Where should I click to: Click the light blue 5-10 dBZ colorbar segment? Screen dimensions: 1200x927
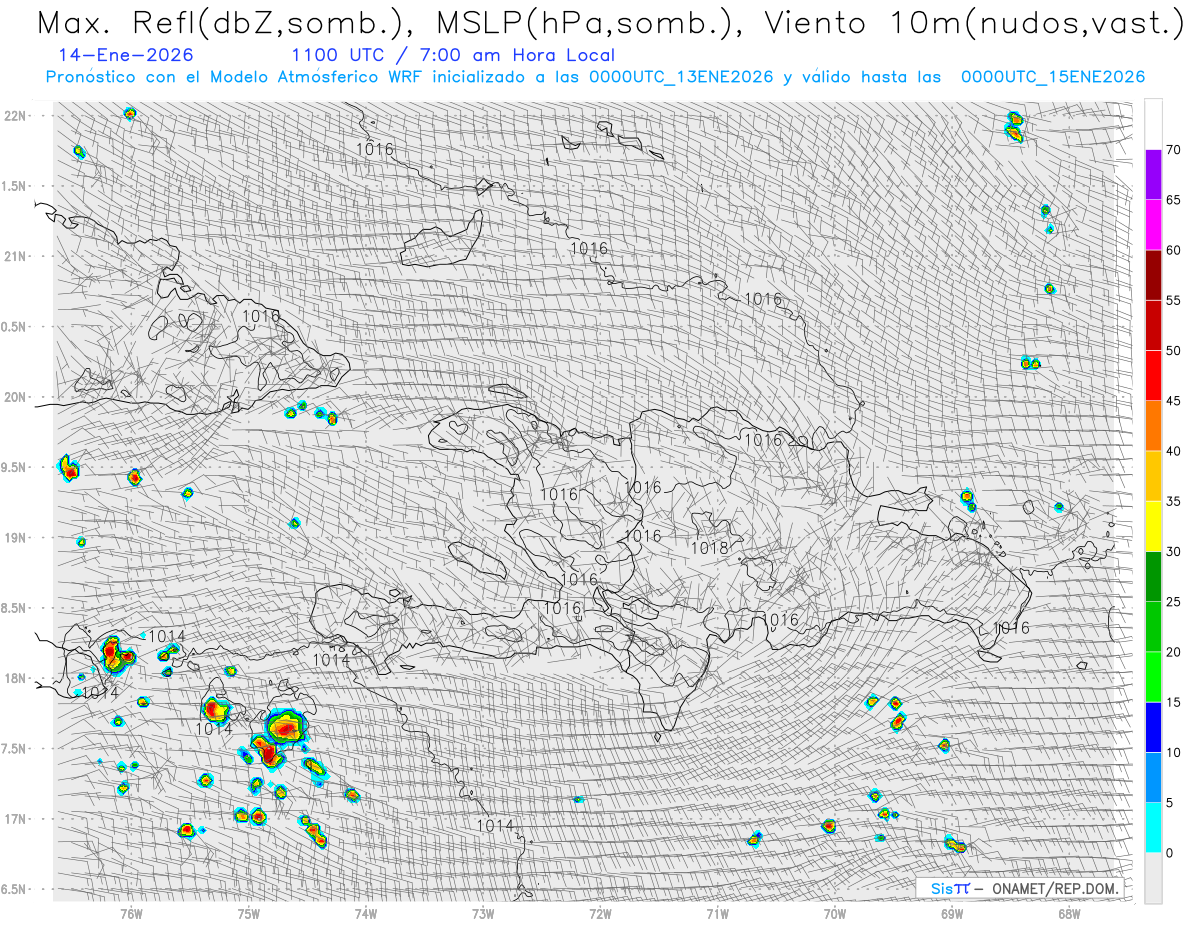(1153, 777)
